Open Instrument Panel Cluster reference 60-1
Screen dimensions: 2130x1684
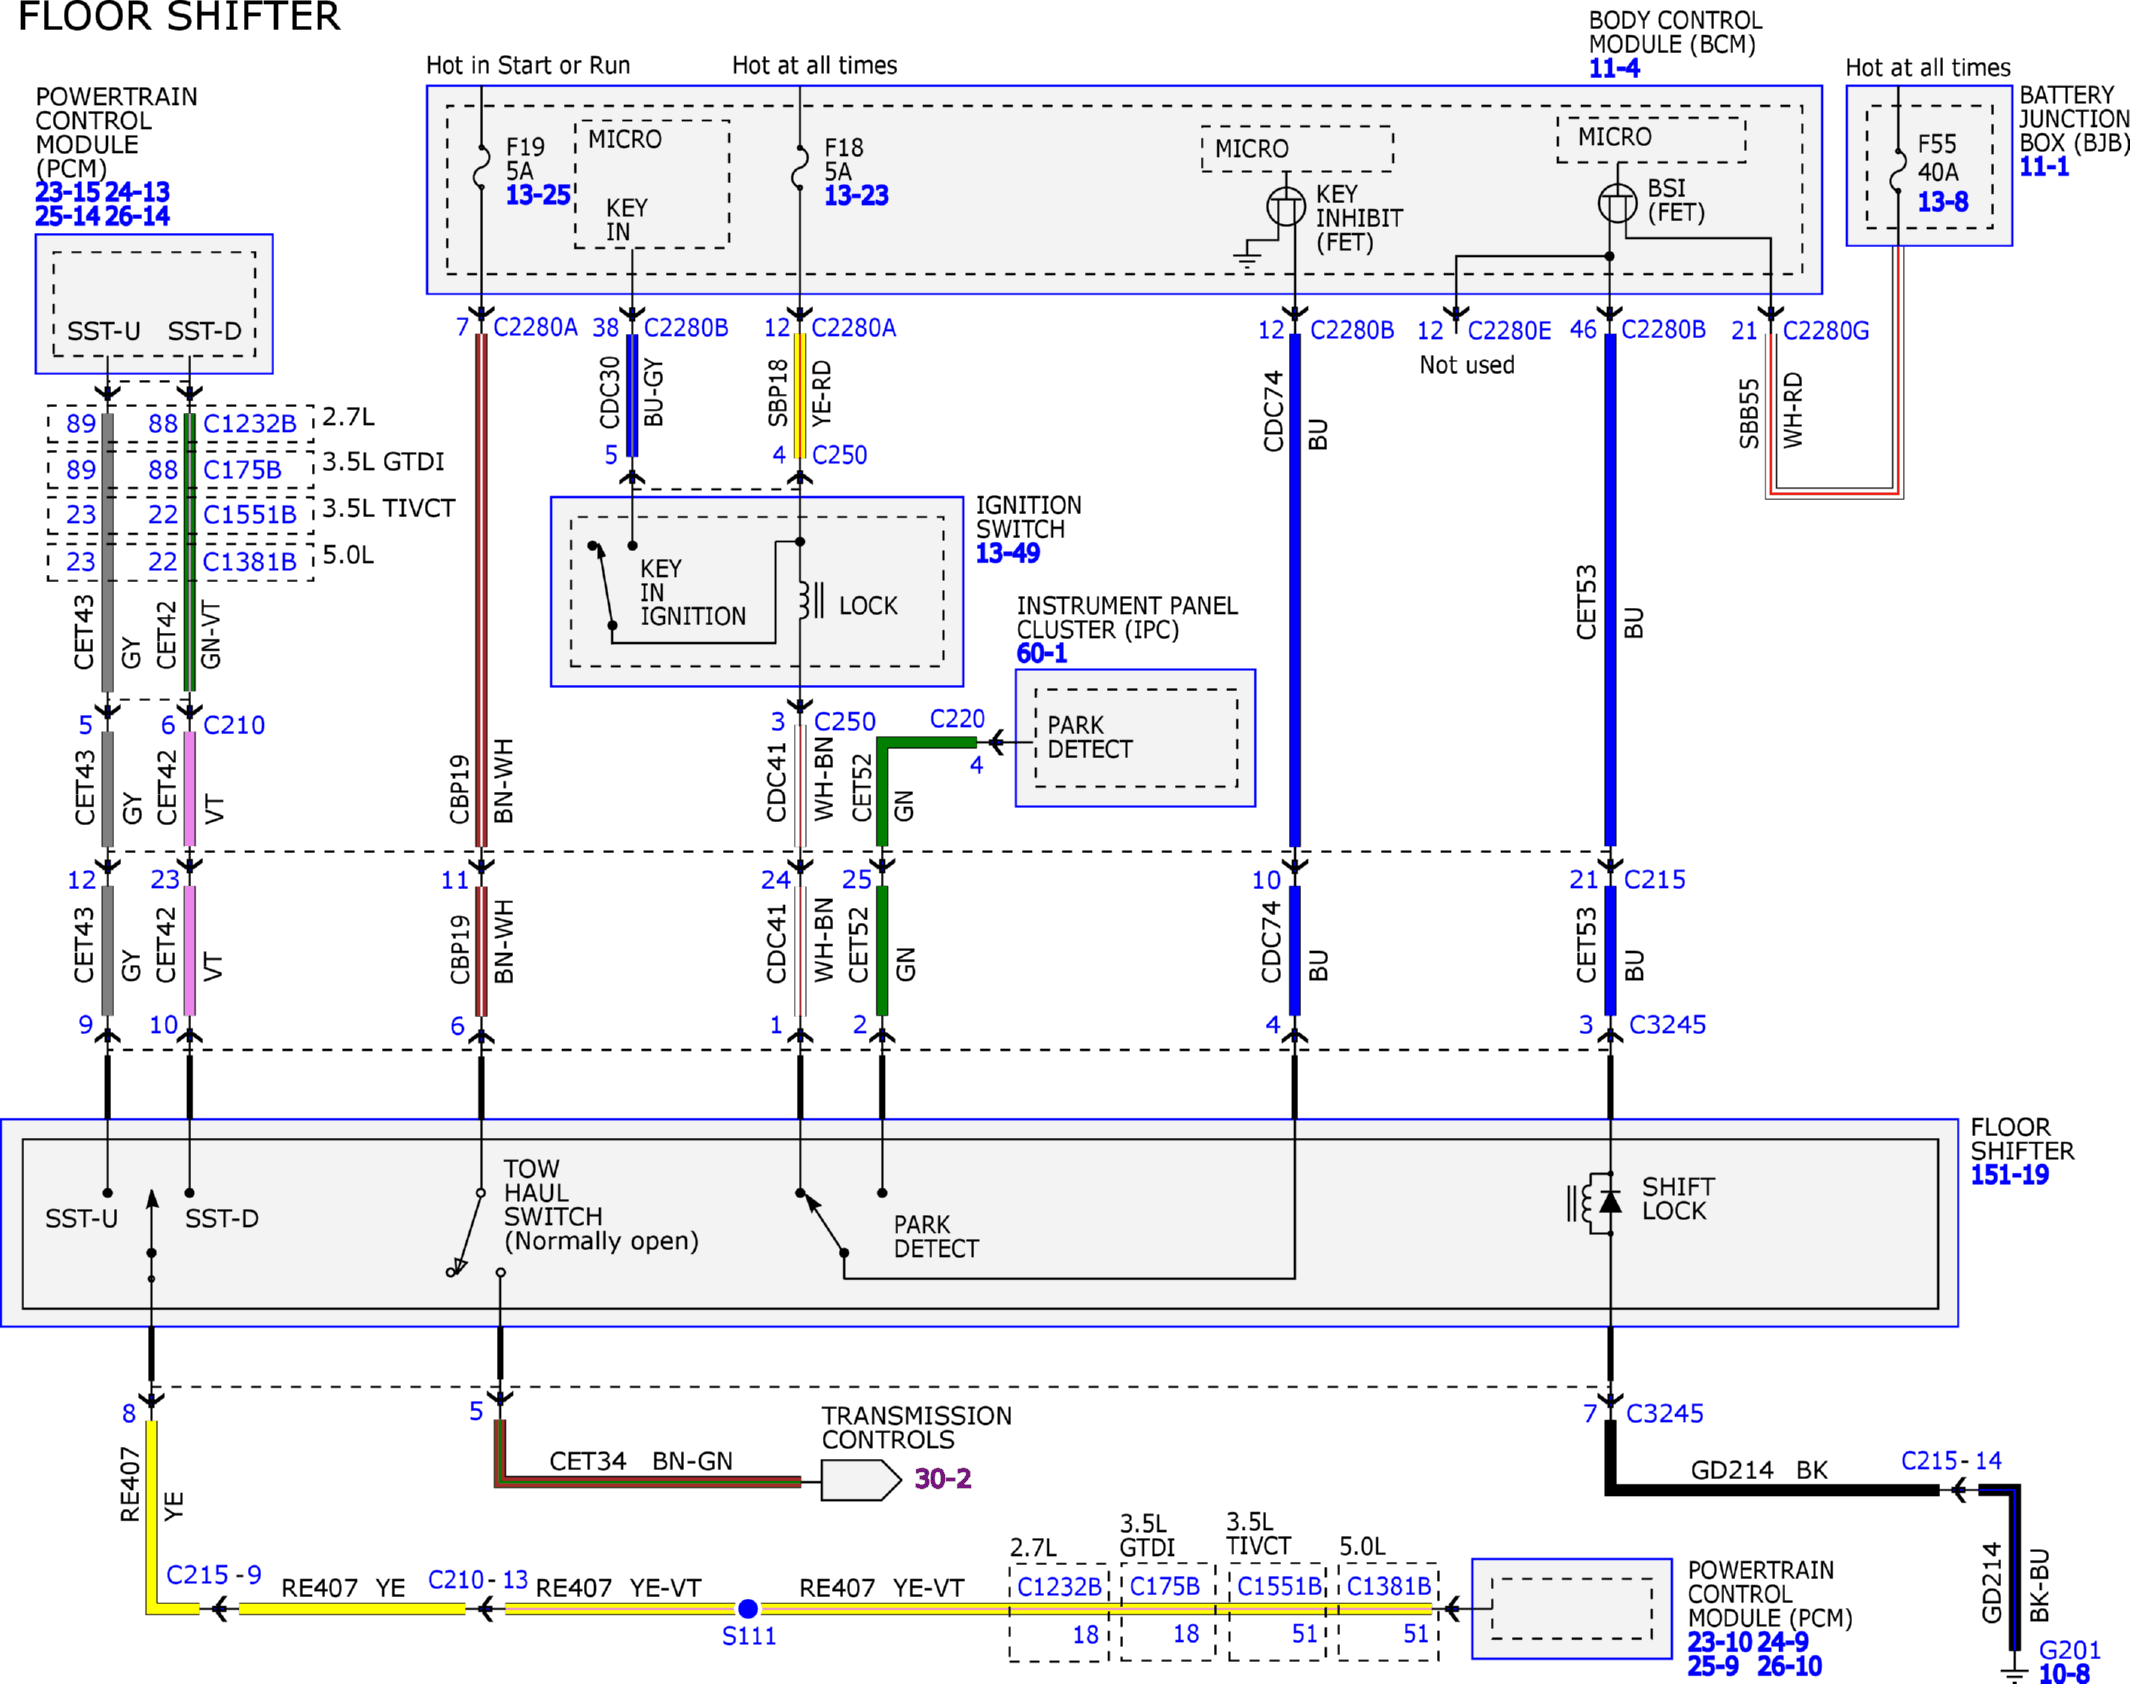1041,653
